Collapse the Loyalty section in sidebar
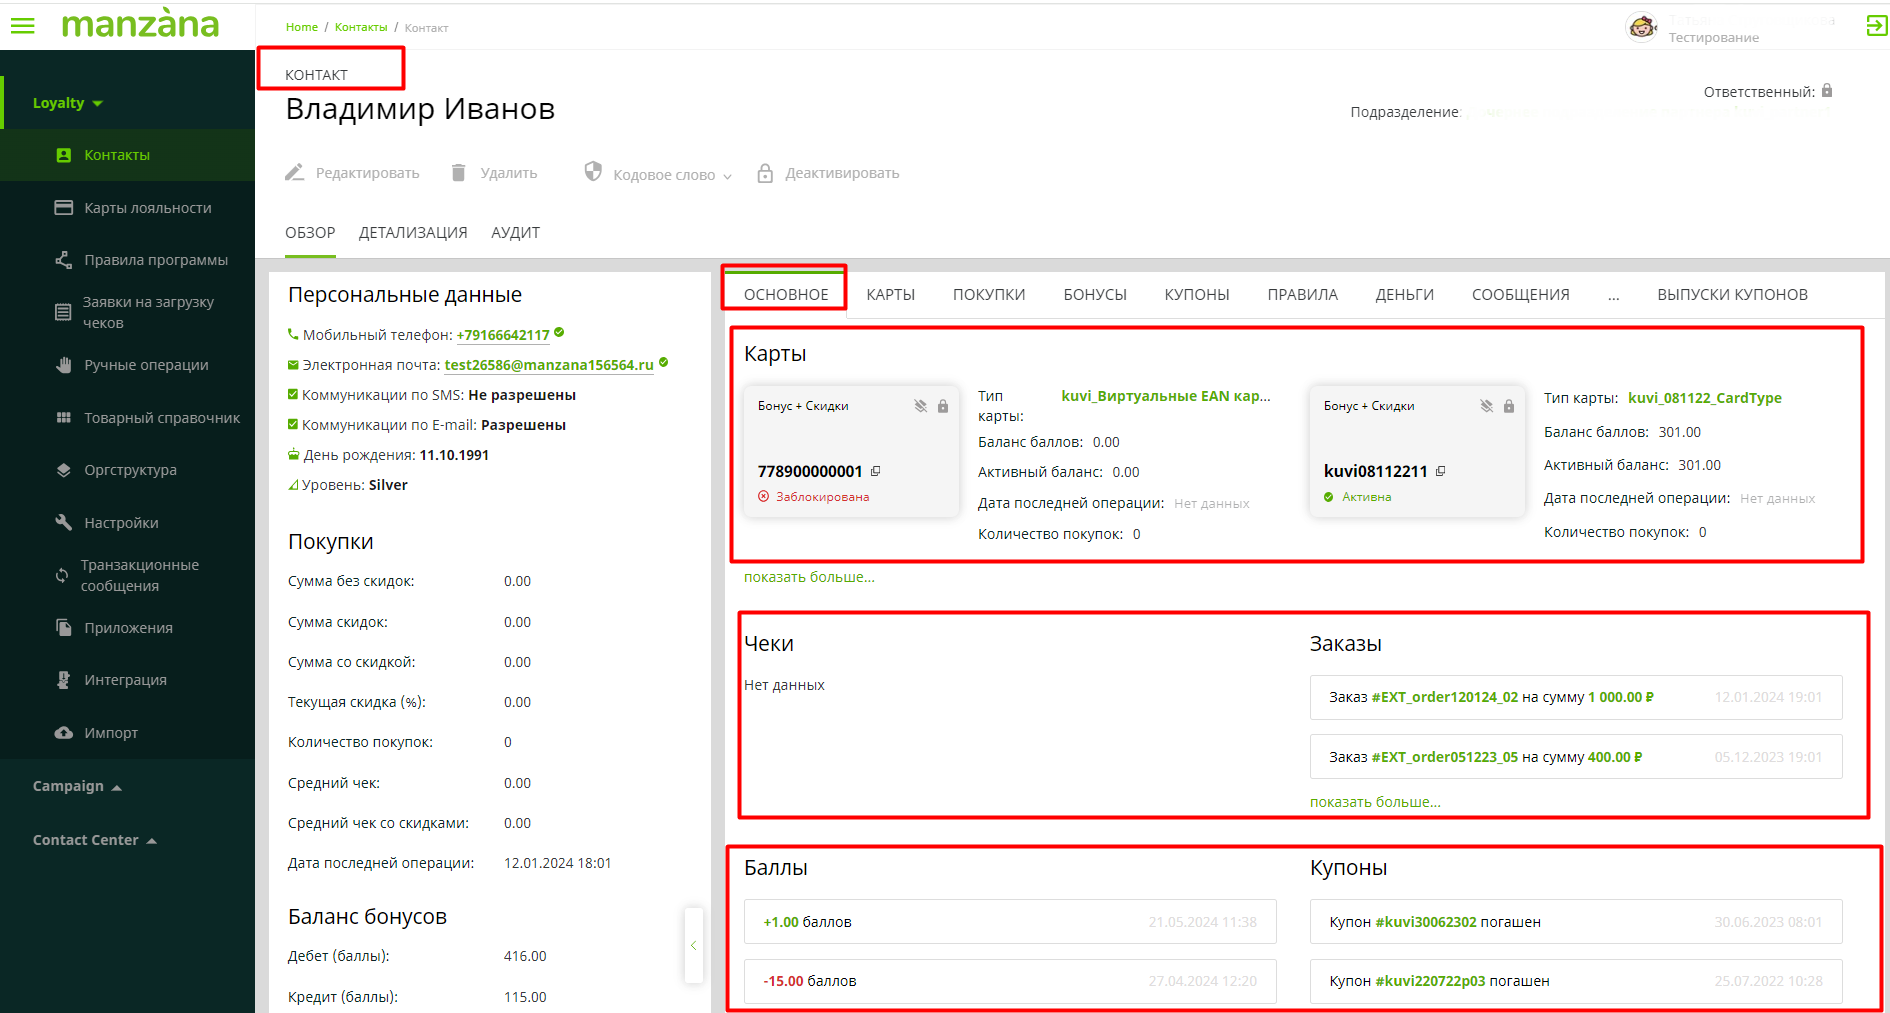Screen dimensions: 1890x1013 [98, 103]
